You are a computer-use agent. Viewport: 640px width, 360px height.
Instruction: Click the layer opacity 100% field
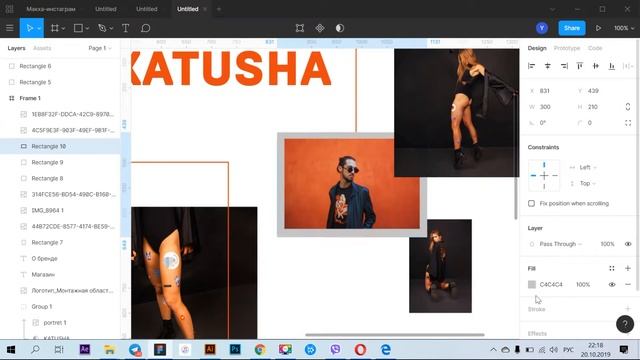tap(607, 244)
